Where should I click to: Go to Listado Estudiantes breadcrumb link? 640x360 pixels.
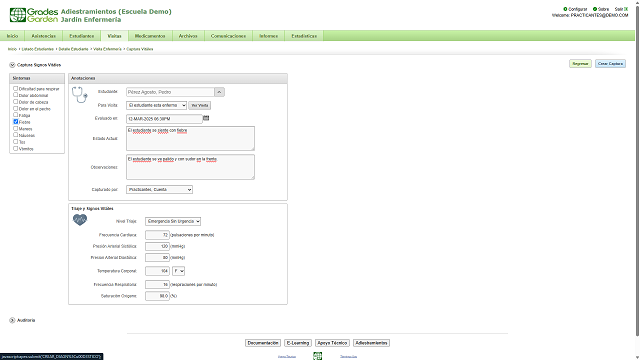[38, 49]
